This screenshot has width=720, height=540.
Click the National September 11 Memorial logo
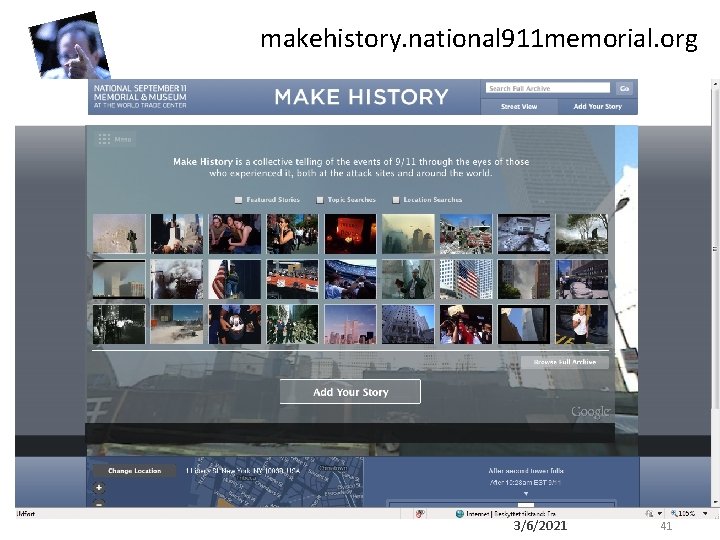(x=140, y=96)
